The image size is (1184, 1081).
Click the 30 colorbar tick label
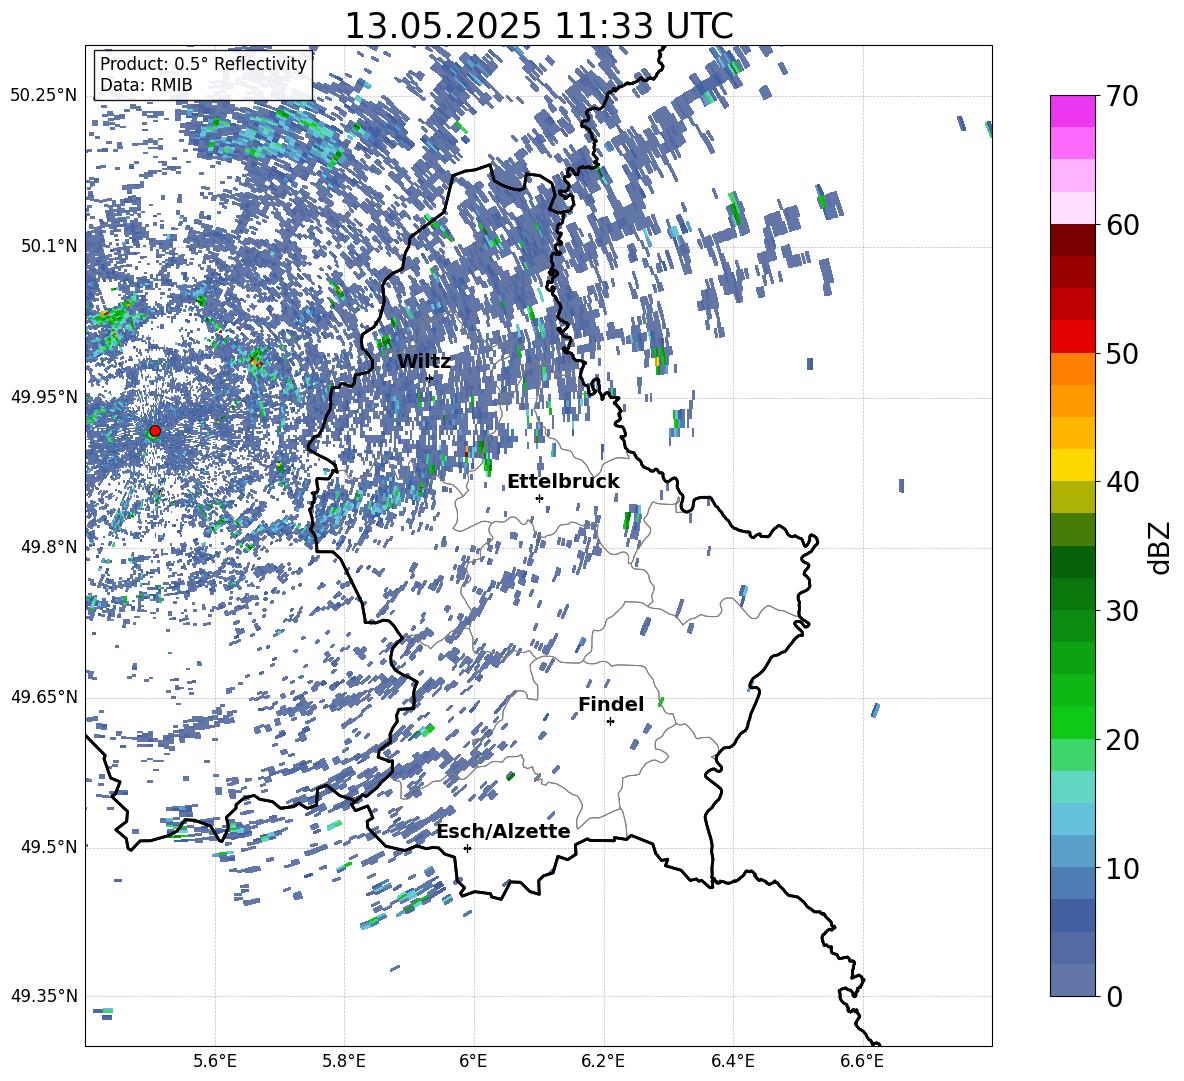pos(1122,611)
